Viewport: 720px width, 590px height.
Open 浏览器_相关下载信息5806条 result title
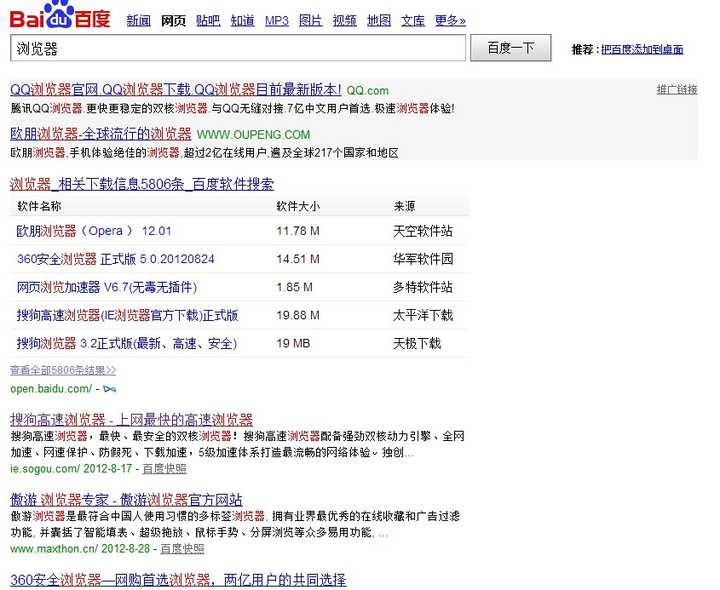pos(142,184)
